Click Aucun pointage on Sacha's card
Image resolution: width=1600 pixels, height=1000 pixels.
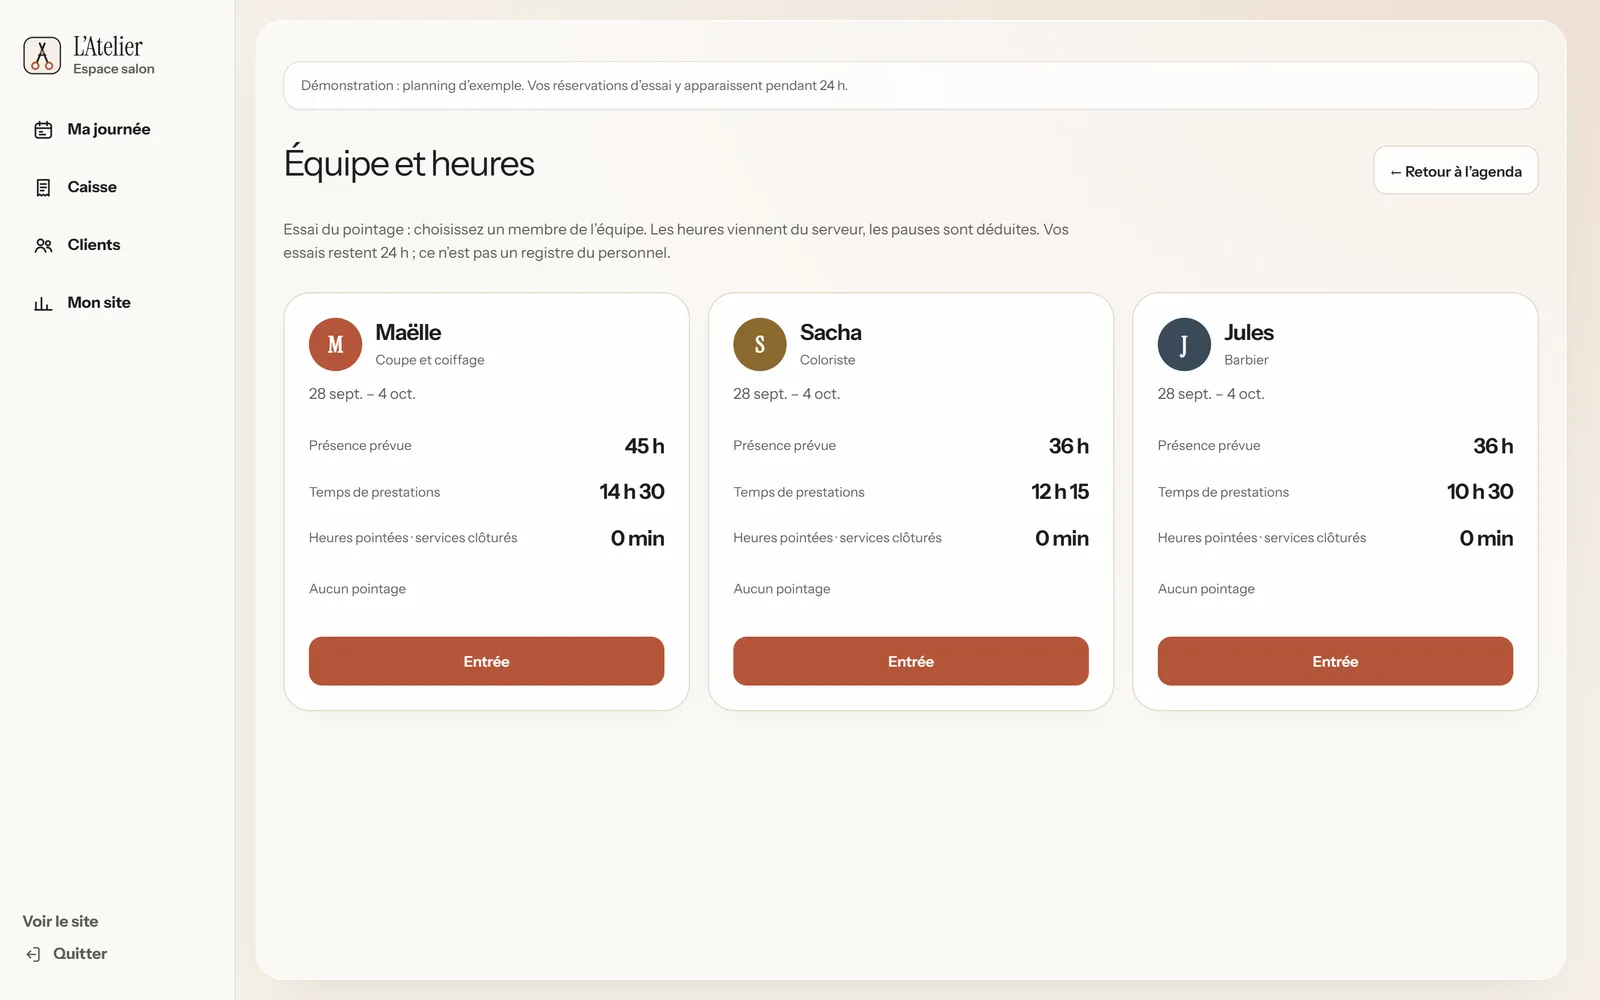click(x=782, y=589)
